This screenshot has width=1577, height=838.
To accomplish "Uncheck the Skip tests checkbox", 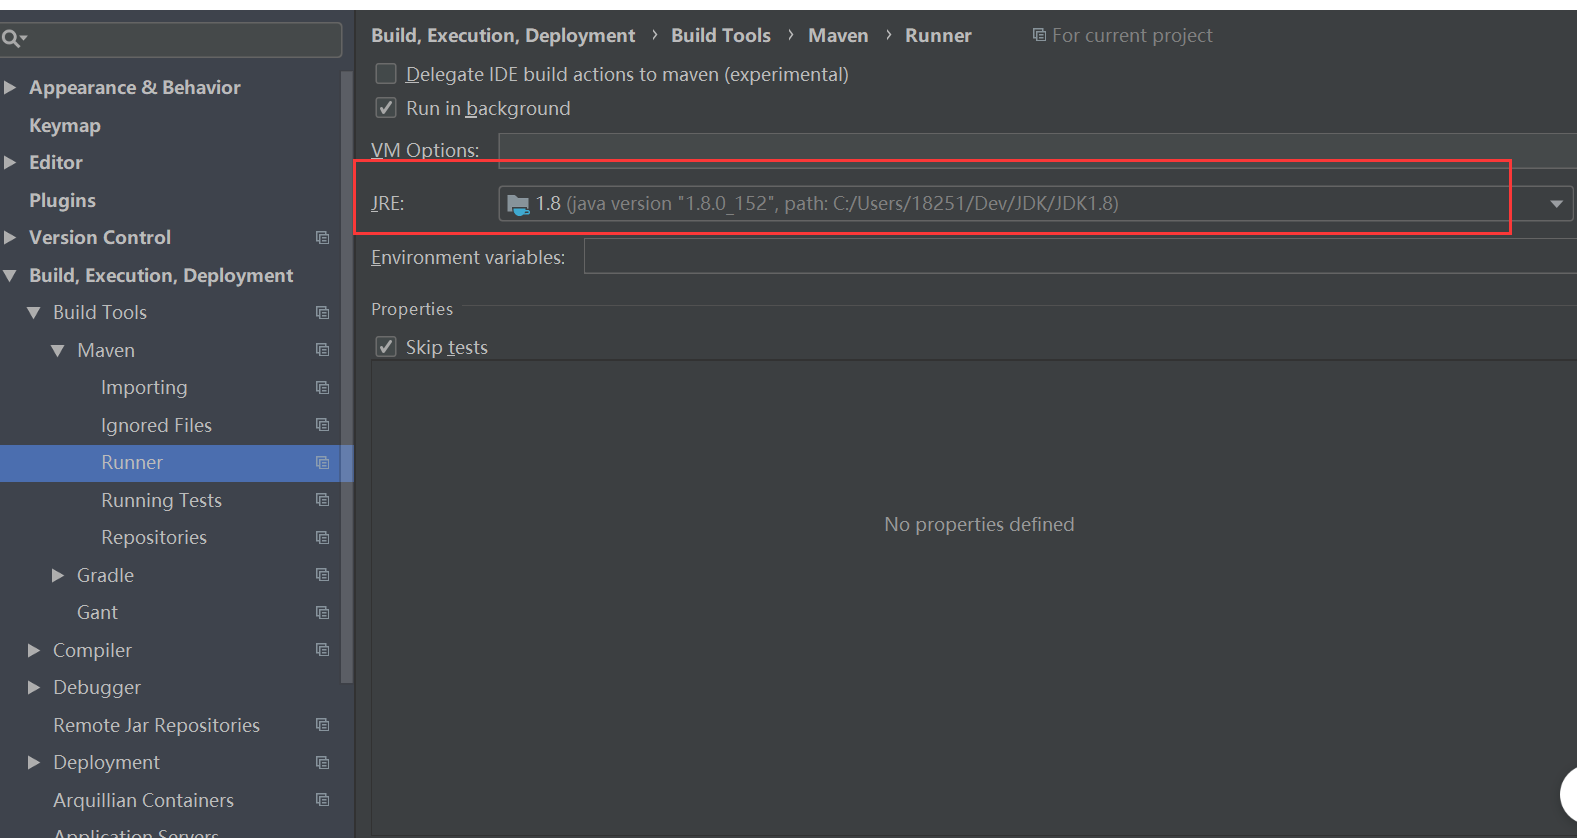I will click(385, 347).
